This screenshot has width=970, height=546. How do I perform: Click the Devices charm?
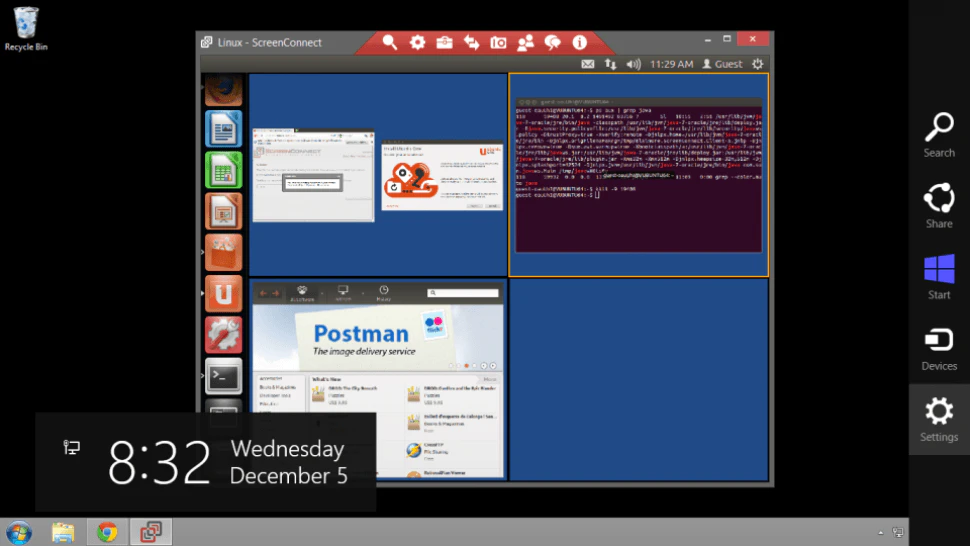click(939, 348)
